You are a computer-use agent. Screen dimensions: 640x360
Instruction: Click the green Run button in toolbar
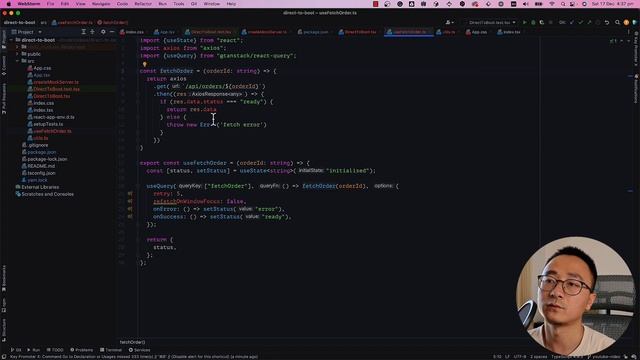(524, 22)
